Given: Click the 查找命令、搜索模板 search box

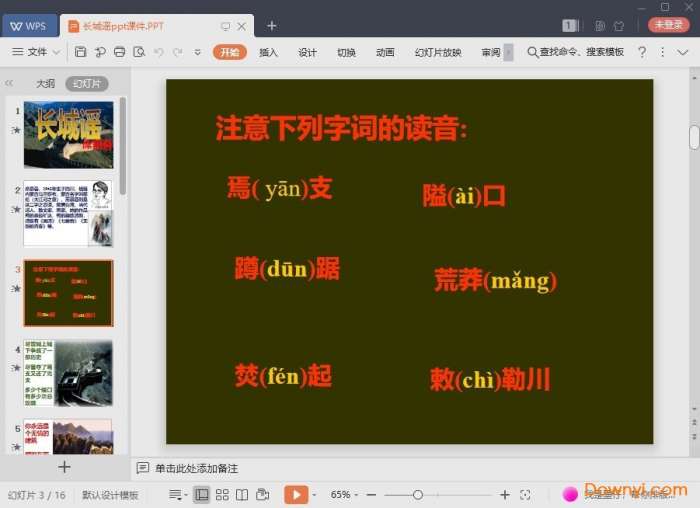Looking at the screenshot, I should click(575, 52).
